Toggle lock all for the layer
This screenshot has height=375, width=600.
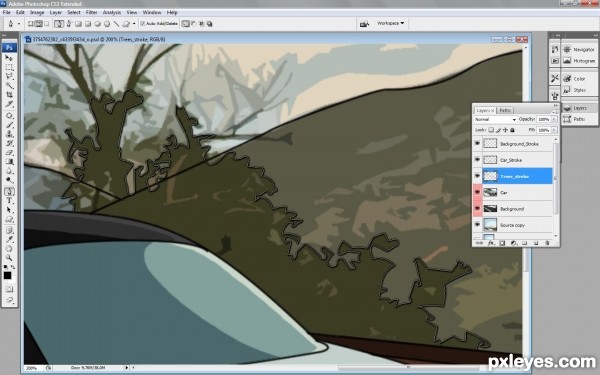click(512, 130)
